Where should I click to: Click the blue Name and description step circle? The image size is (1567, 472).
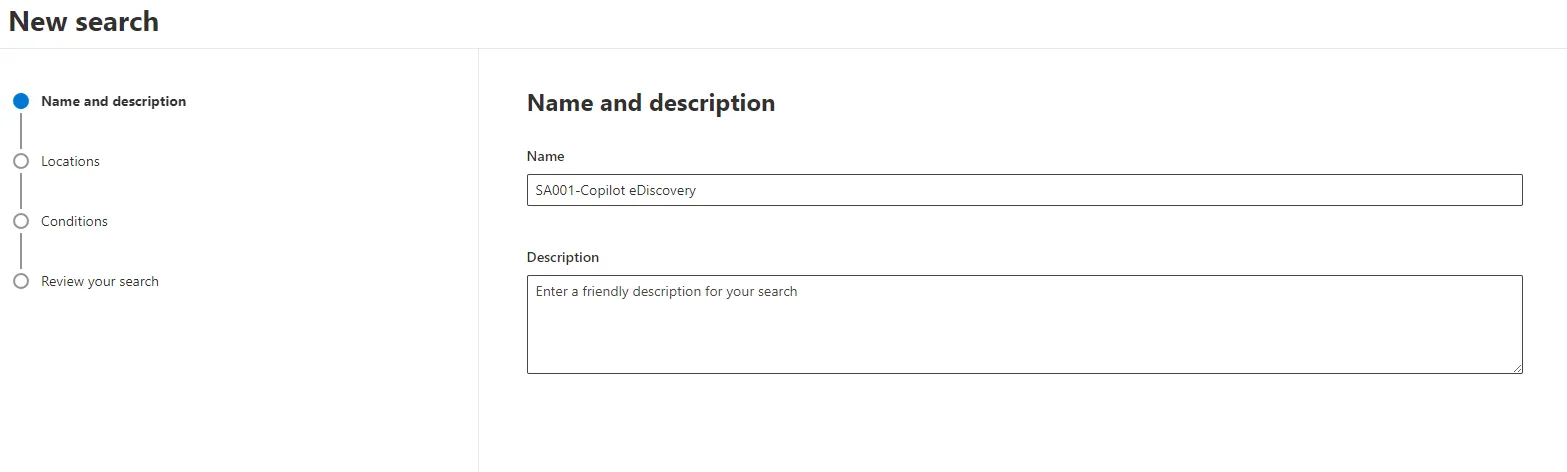21,101
